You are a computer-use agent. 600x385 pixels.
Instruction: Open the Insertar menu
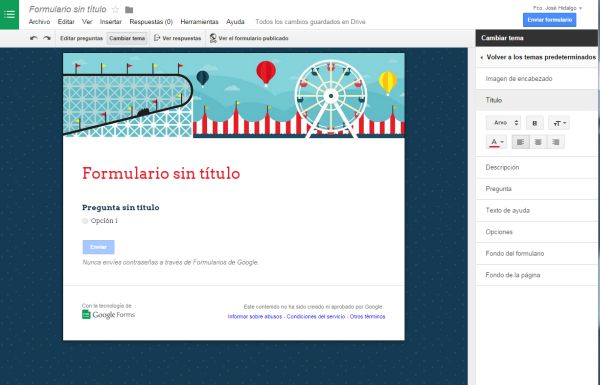point(111,22)
